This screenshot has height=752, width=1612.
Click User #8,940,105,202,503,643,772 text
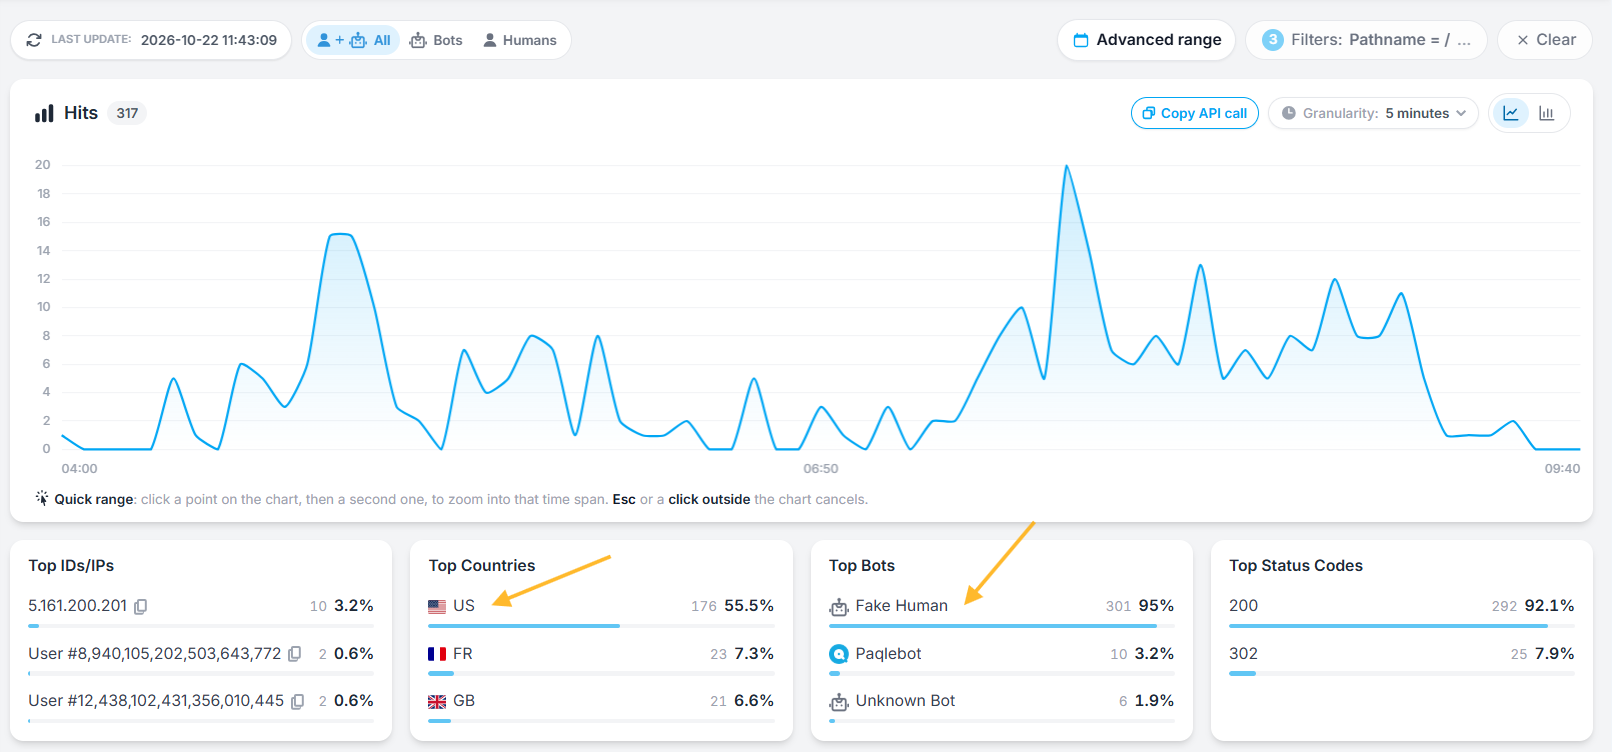[x=155, y=654]
